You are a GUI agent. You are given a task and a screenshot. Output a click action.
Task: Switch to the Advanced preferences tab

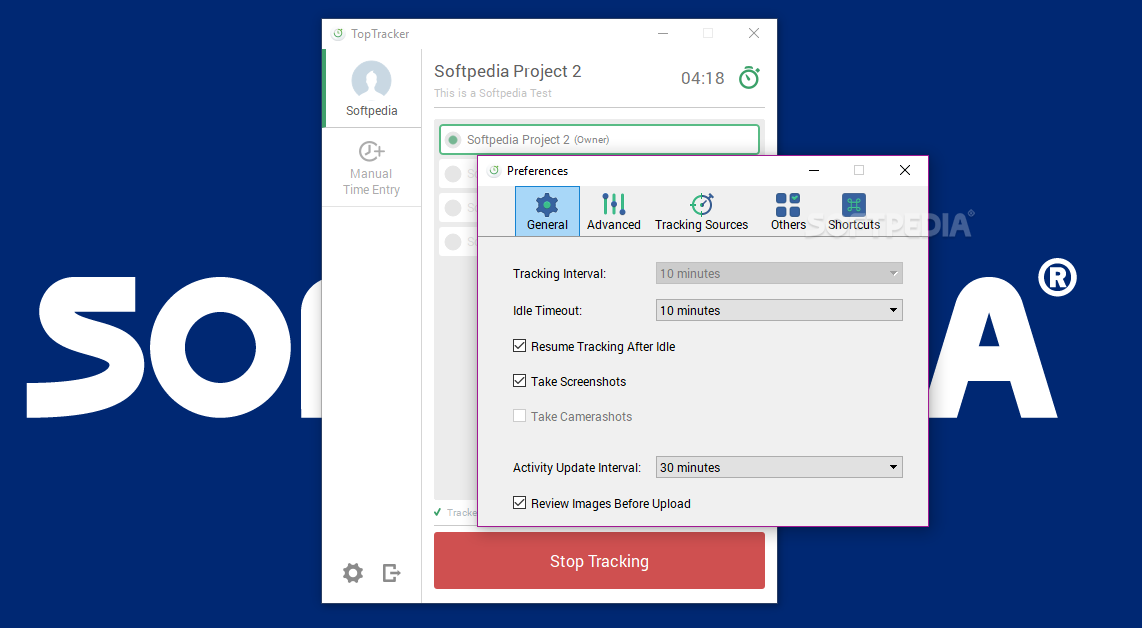pos(613,211)
